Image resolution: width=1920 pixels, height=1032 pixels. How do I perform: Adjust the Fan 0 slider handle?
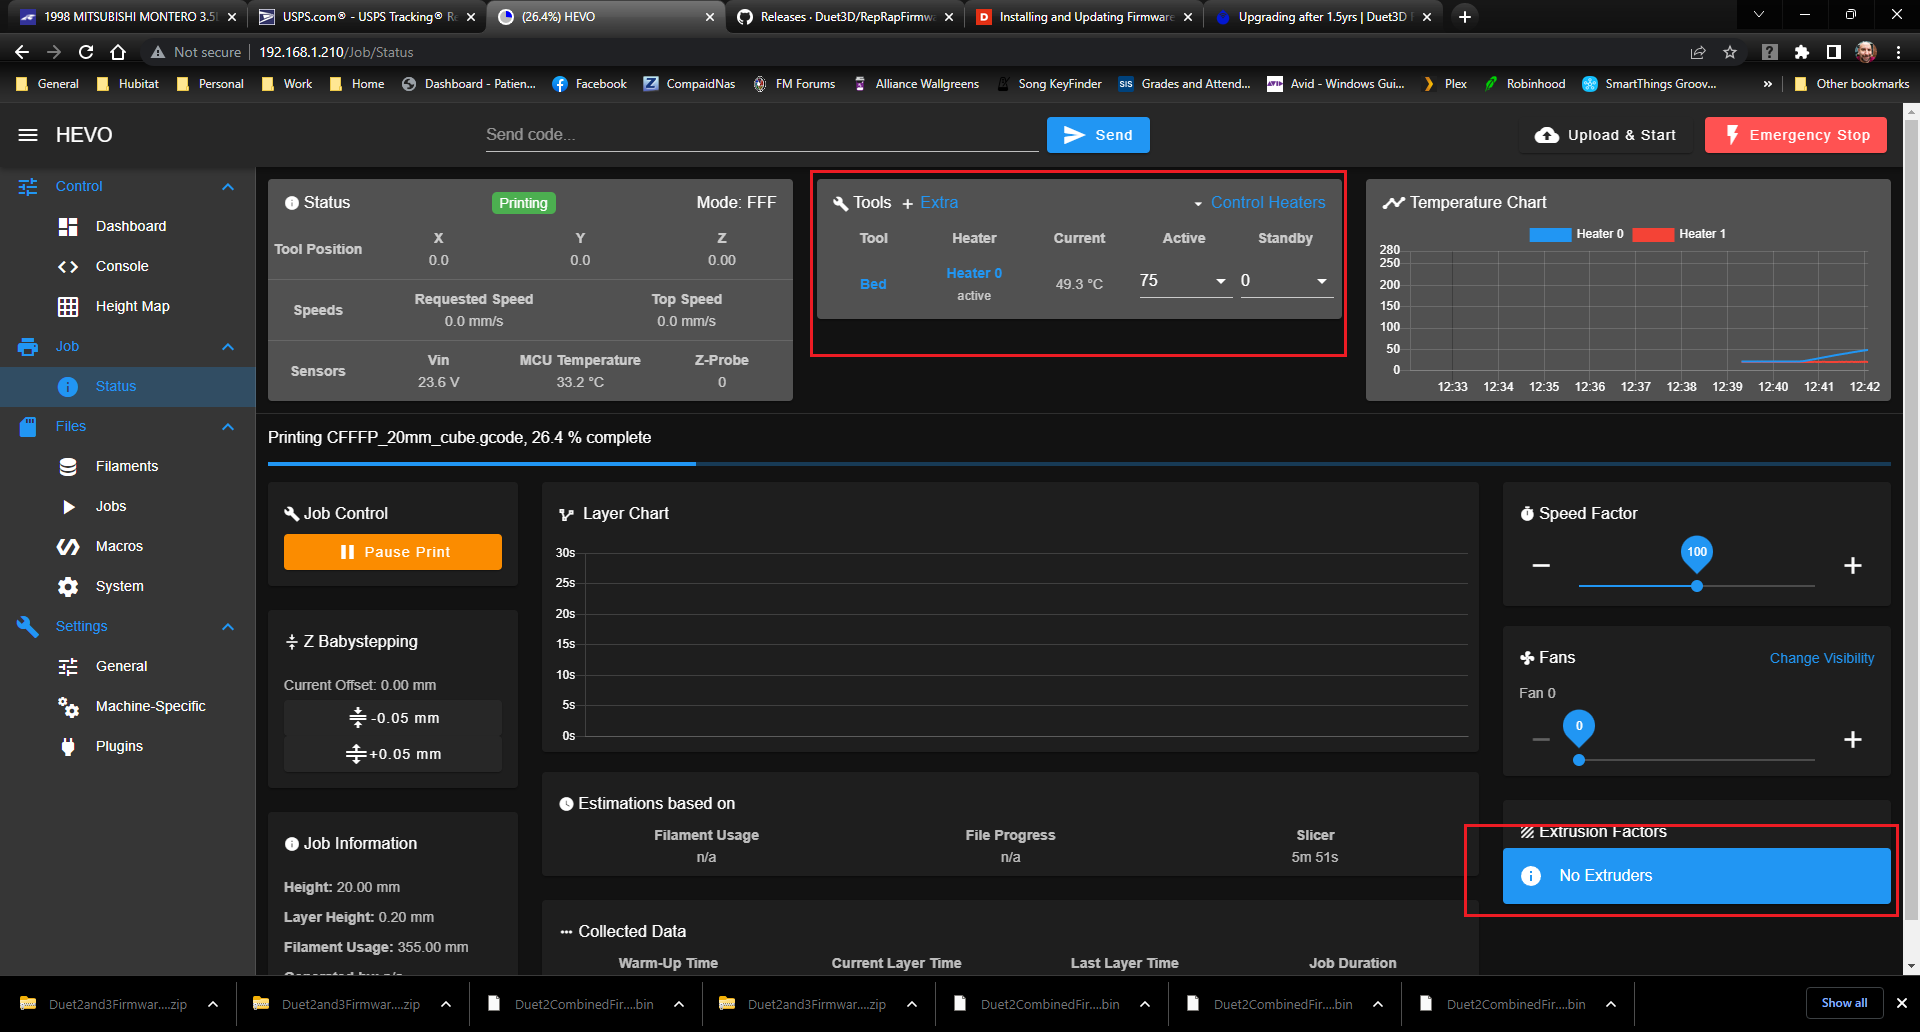pyautogui.click(x=1579, y=760)
